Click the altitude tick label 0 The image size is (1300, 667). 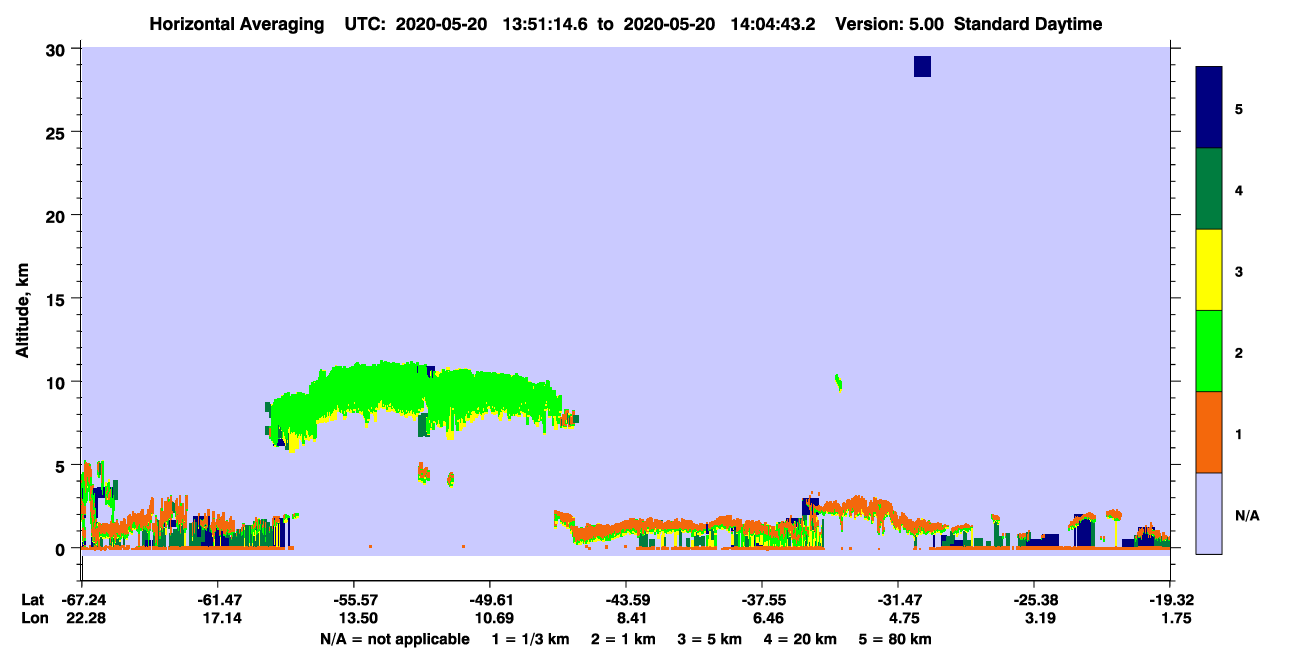click(x=62, y=548)
